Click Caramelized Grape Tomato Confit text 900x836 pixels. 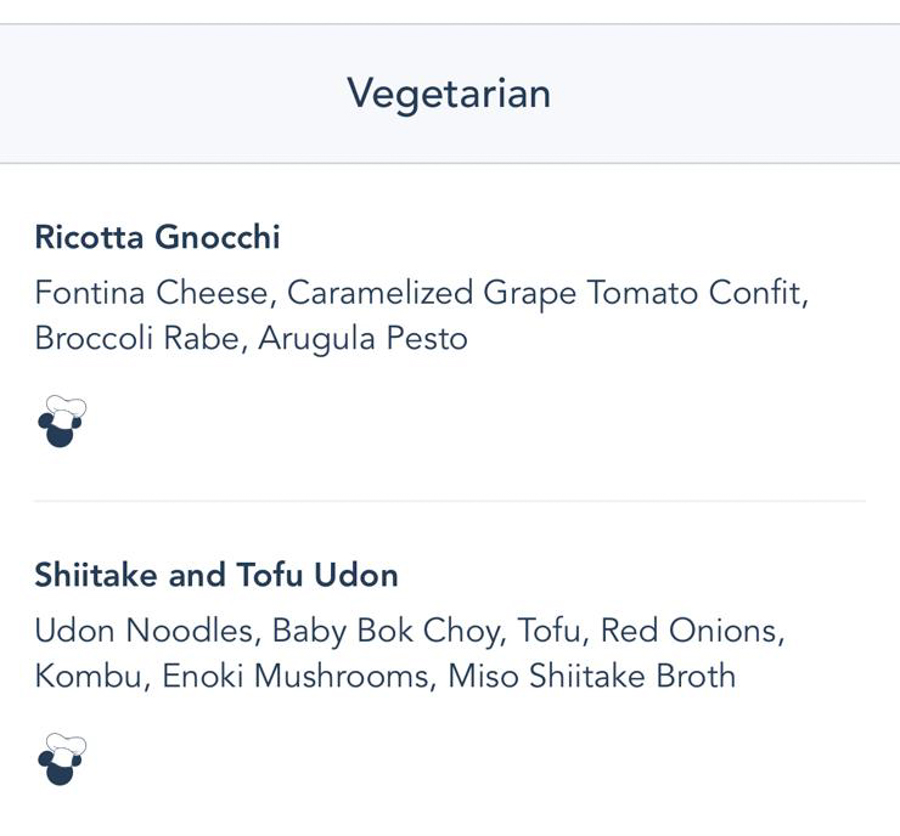click(546, 293)
